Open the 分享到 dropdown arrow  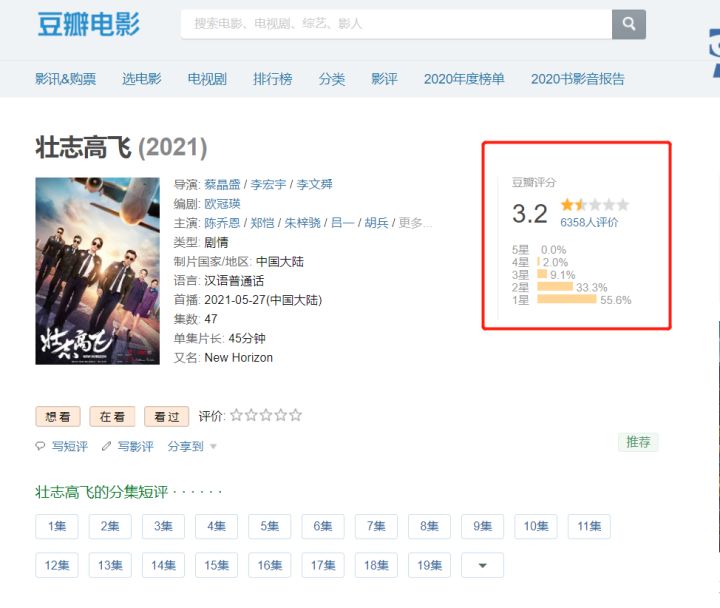pyautogui.click(x=213, y=446)
